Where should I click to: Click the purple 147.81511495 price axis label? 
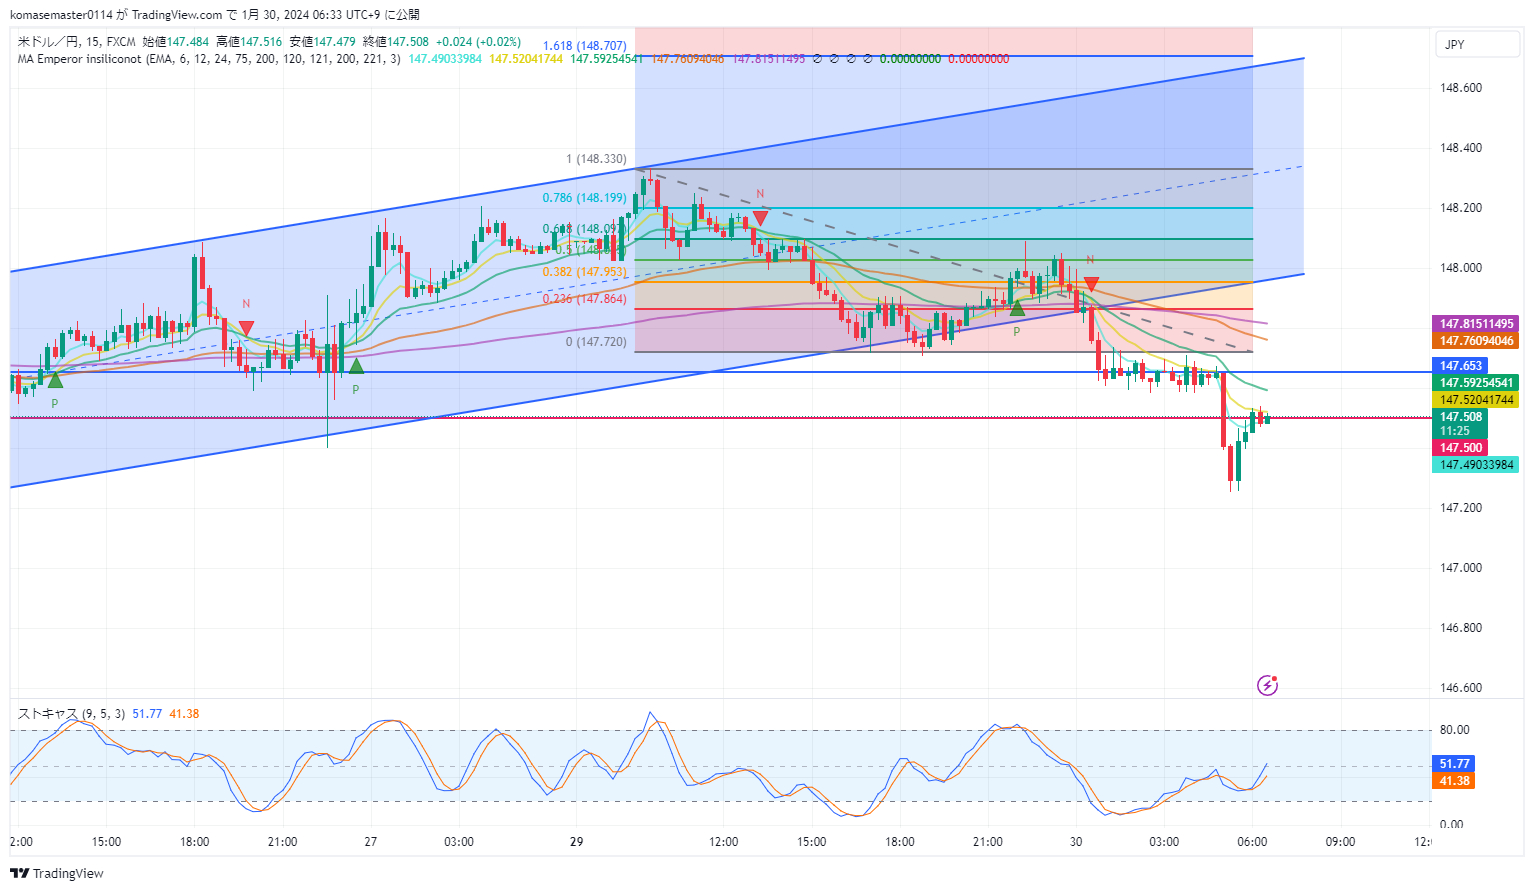[1476, 324]
